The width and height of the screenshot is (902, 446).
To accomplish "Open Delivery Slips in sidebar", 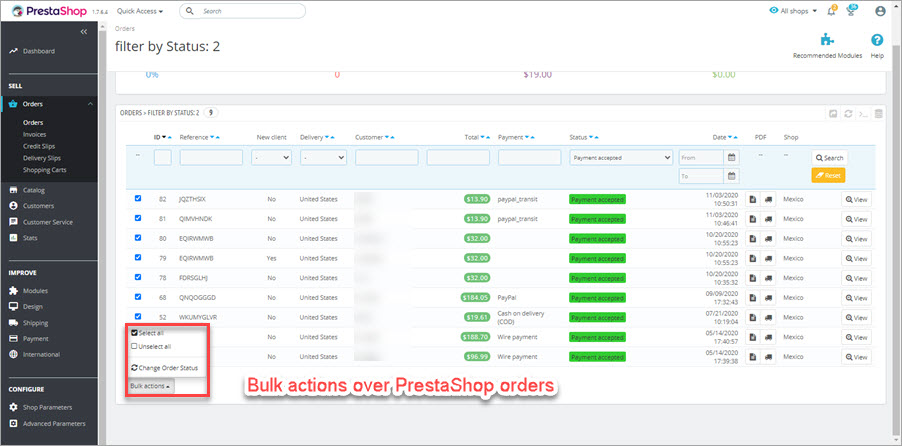I will [42, 158].
